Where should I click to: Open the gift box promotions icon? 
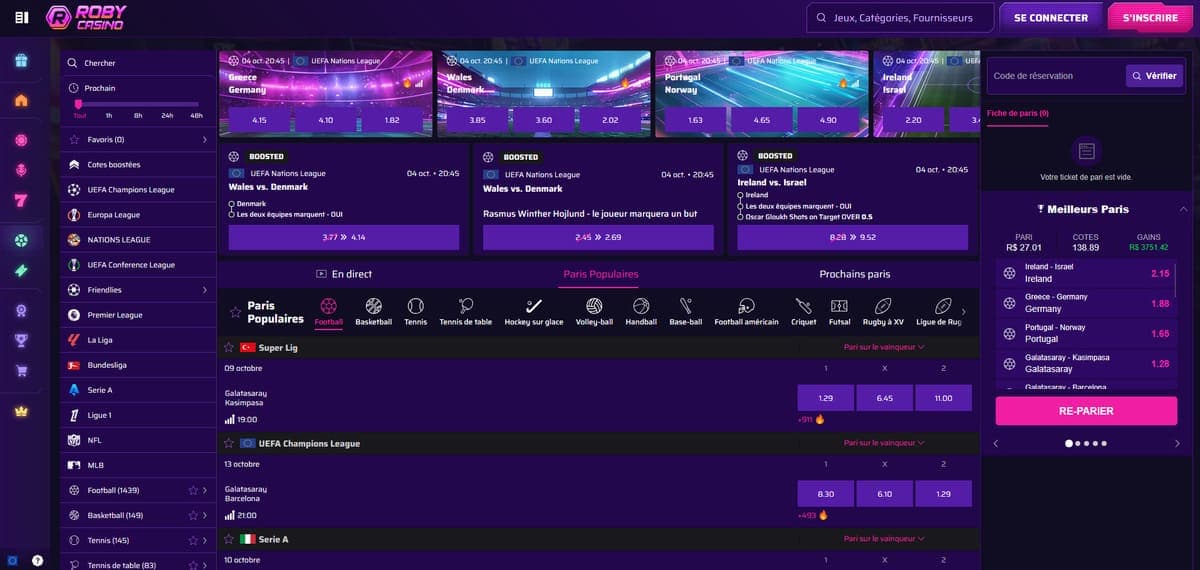[21, 61]
